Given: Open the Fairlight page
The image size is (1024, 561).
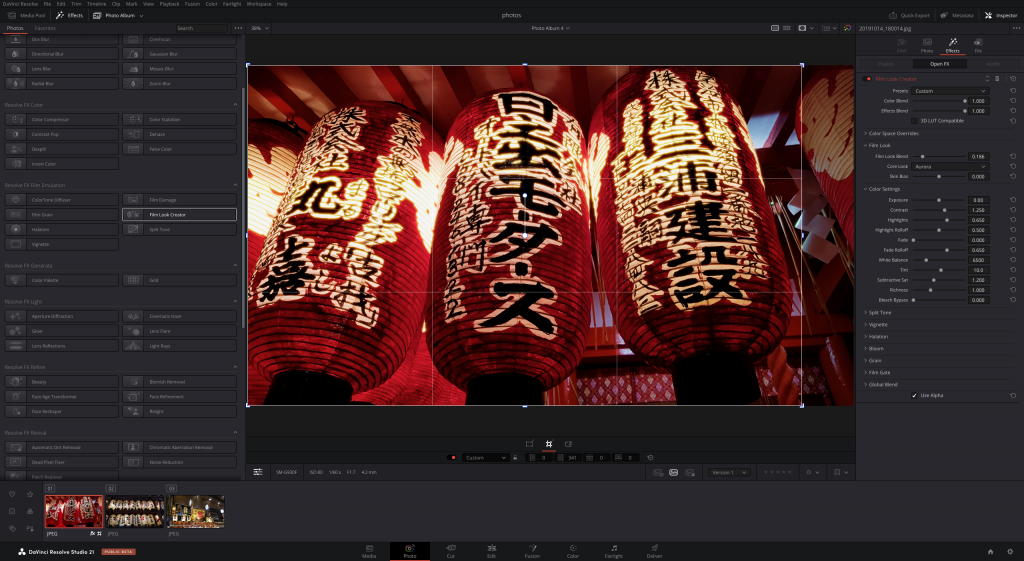Looking at the screenshot, I should (x=614, y=551).
